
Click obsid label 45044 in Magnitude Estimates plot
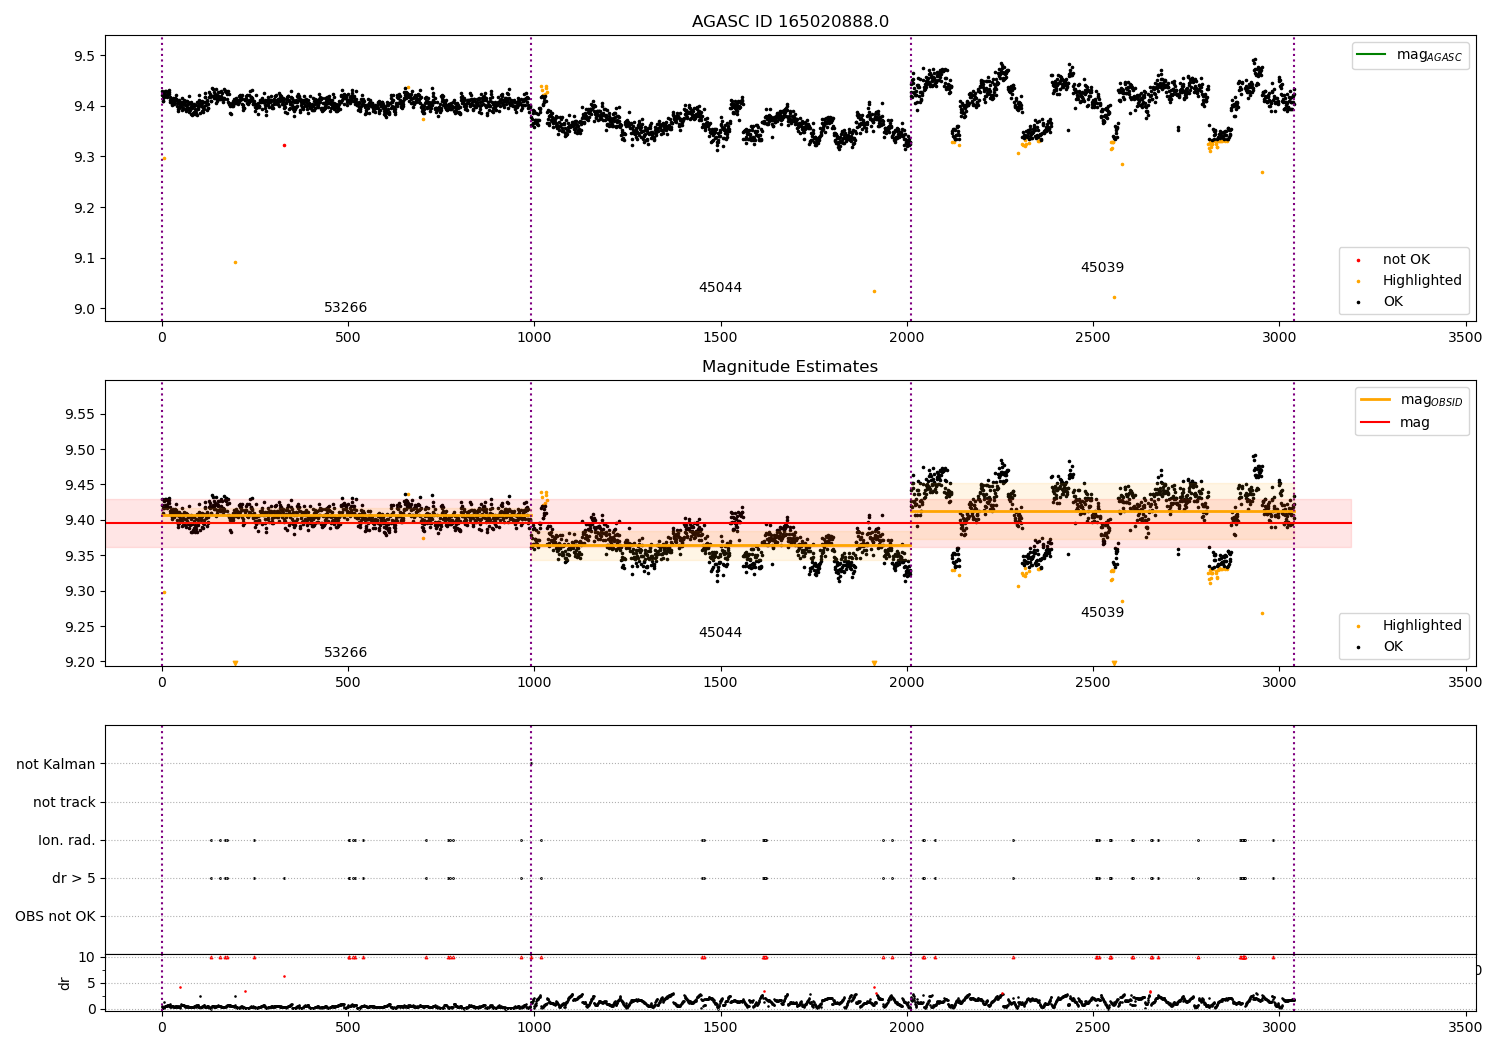720,633
